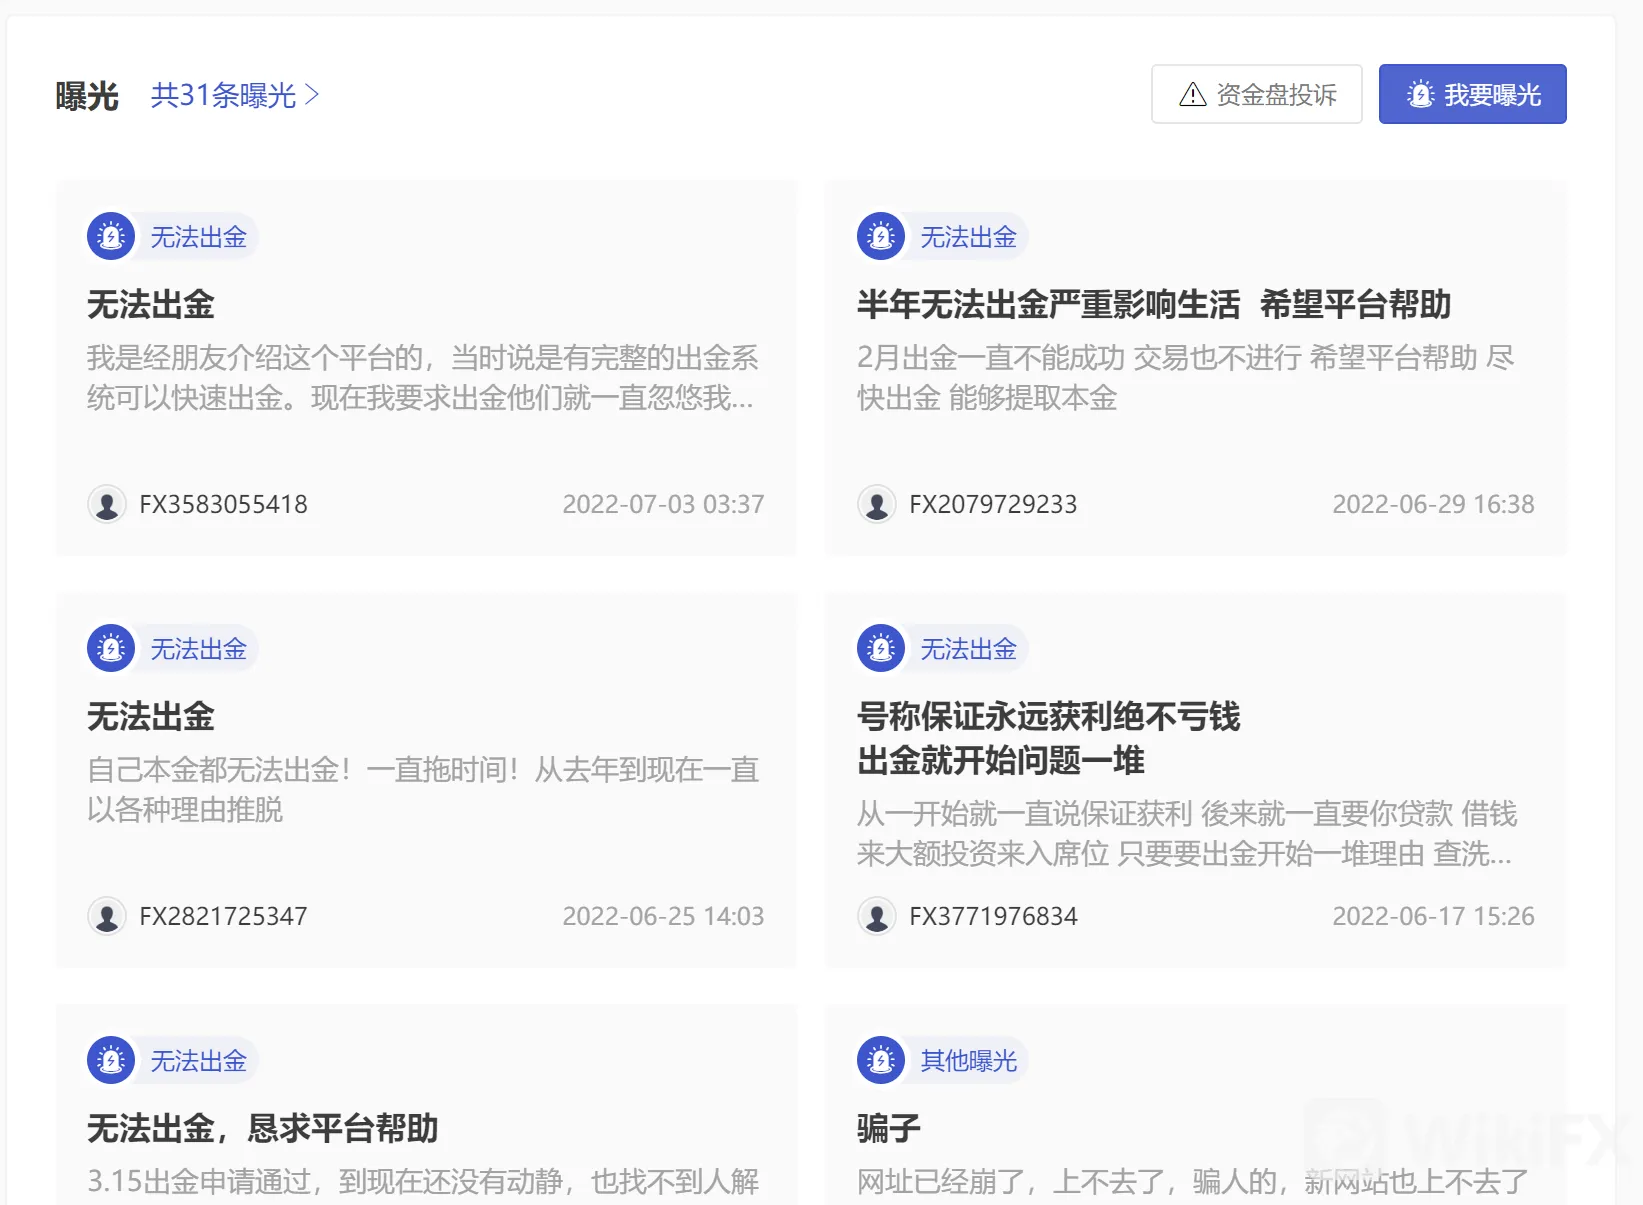This screenshot has width=1643, height=1205.
Task: Click description starting 2月出金一直不能成功
Action: point(1186,378)
